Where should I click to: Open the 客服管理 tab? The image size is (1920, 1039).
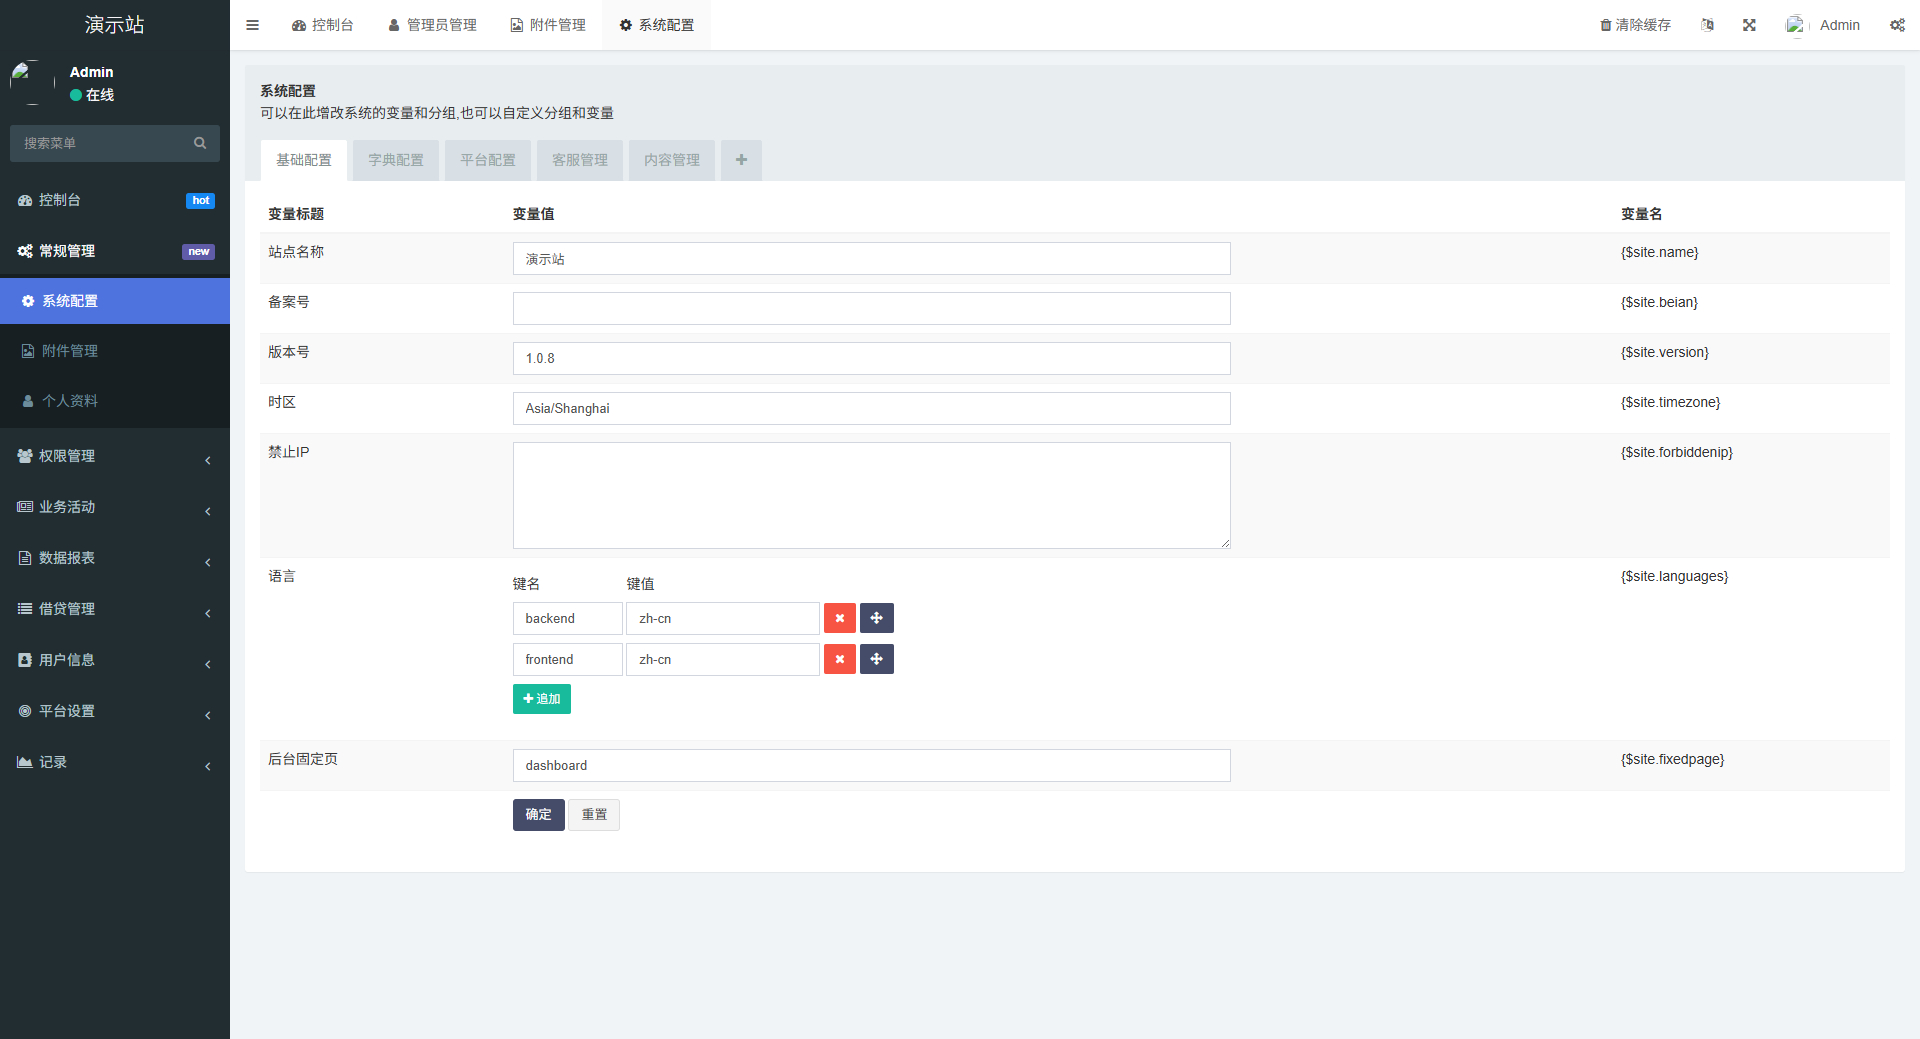pos(579,159)
